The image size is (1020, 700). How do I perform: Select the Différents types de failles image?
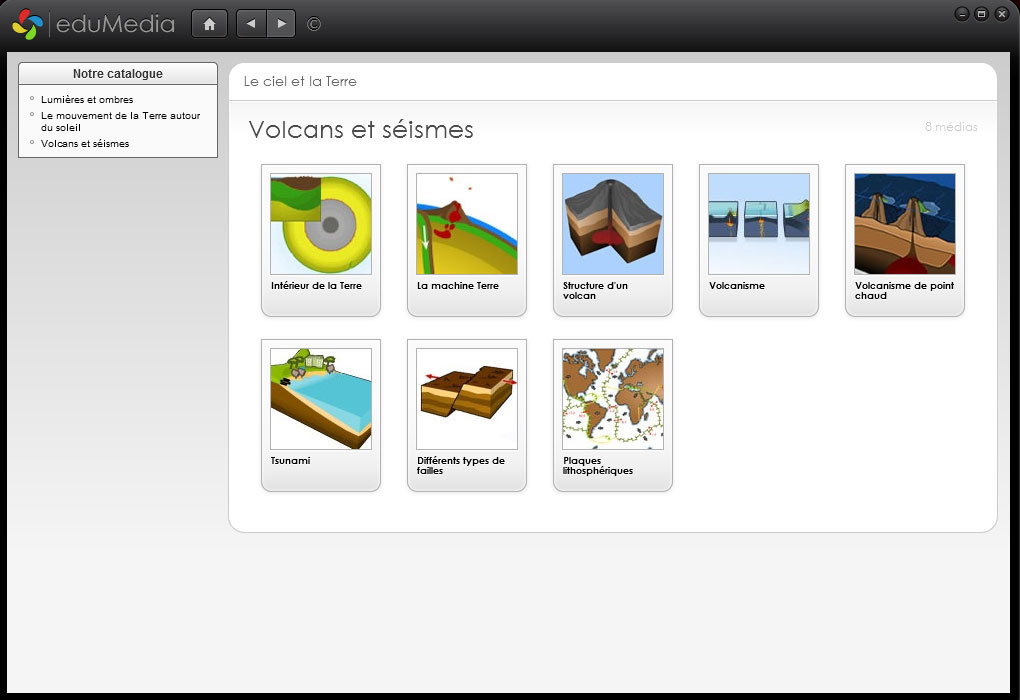(x=467, y=399)
